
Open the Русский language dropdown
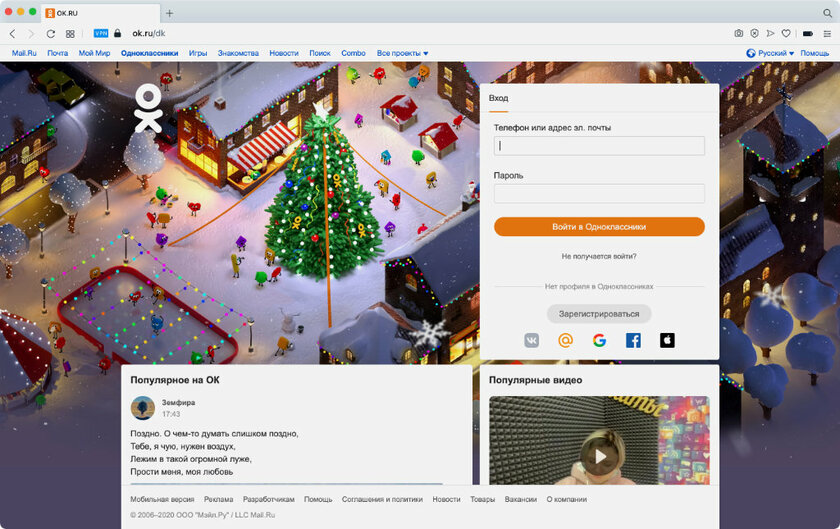click(770, 53)
